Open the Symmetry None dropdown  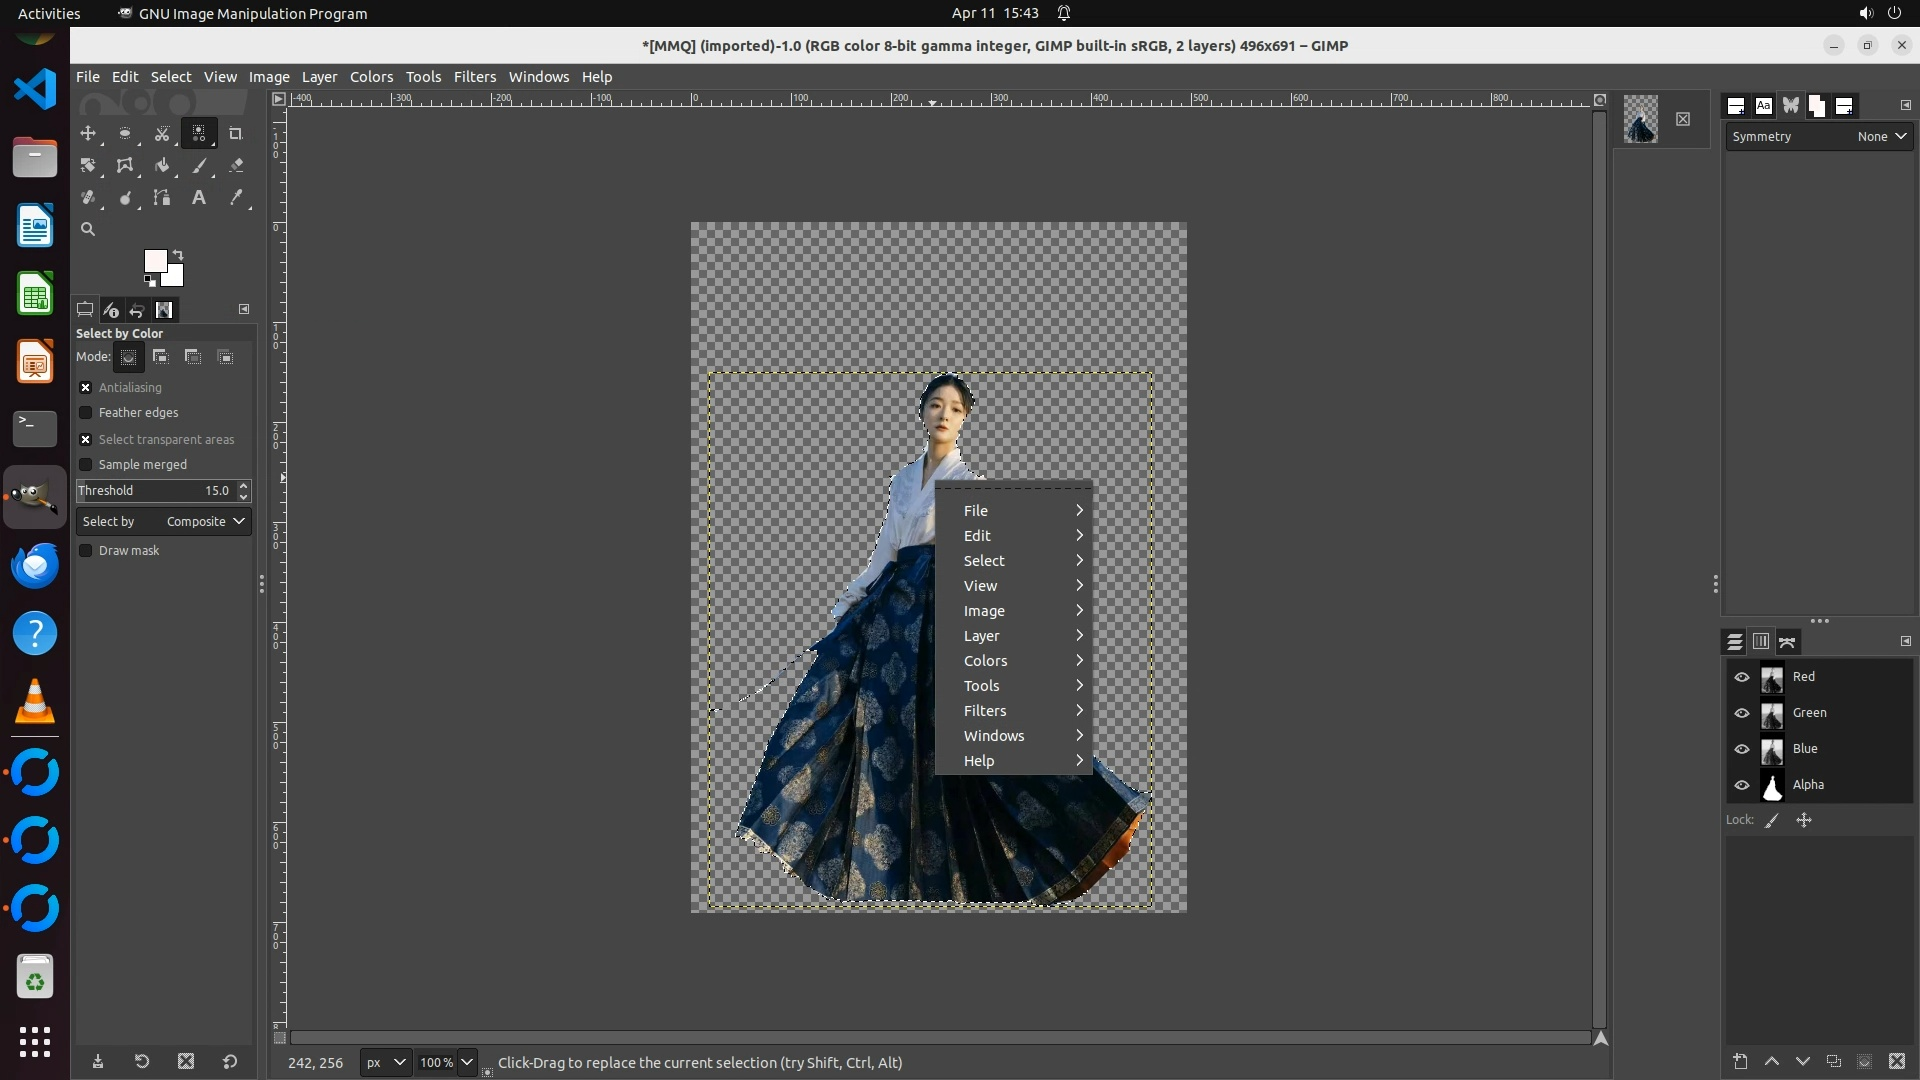coord(1881,137)
